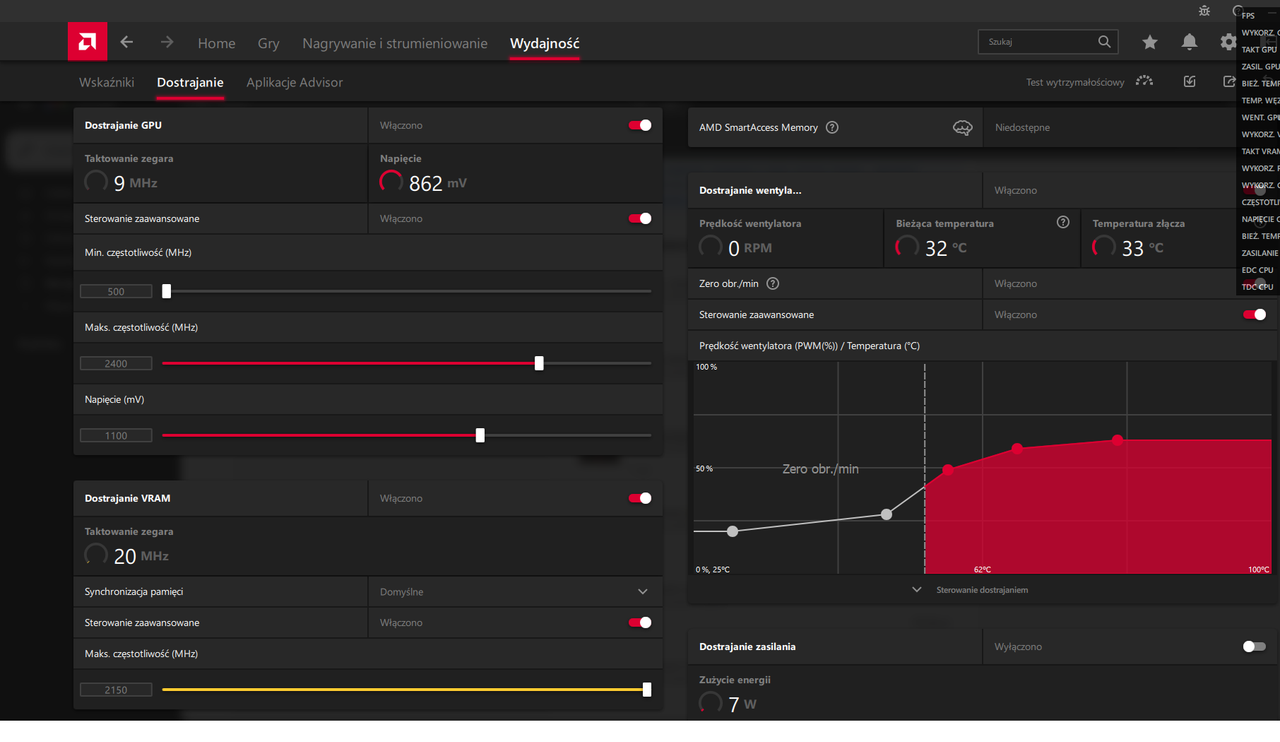Click the load profile icon
This screenshot has height=742, width=1280.
(x=1189, y=81)
